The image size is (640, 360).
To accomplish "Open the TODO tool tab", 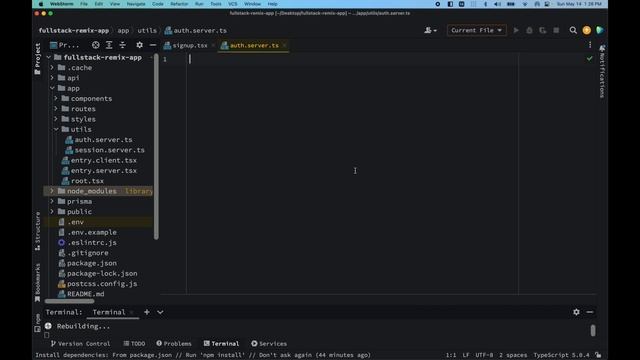I will (x=134, y=344).
